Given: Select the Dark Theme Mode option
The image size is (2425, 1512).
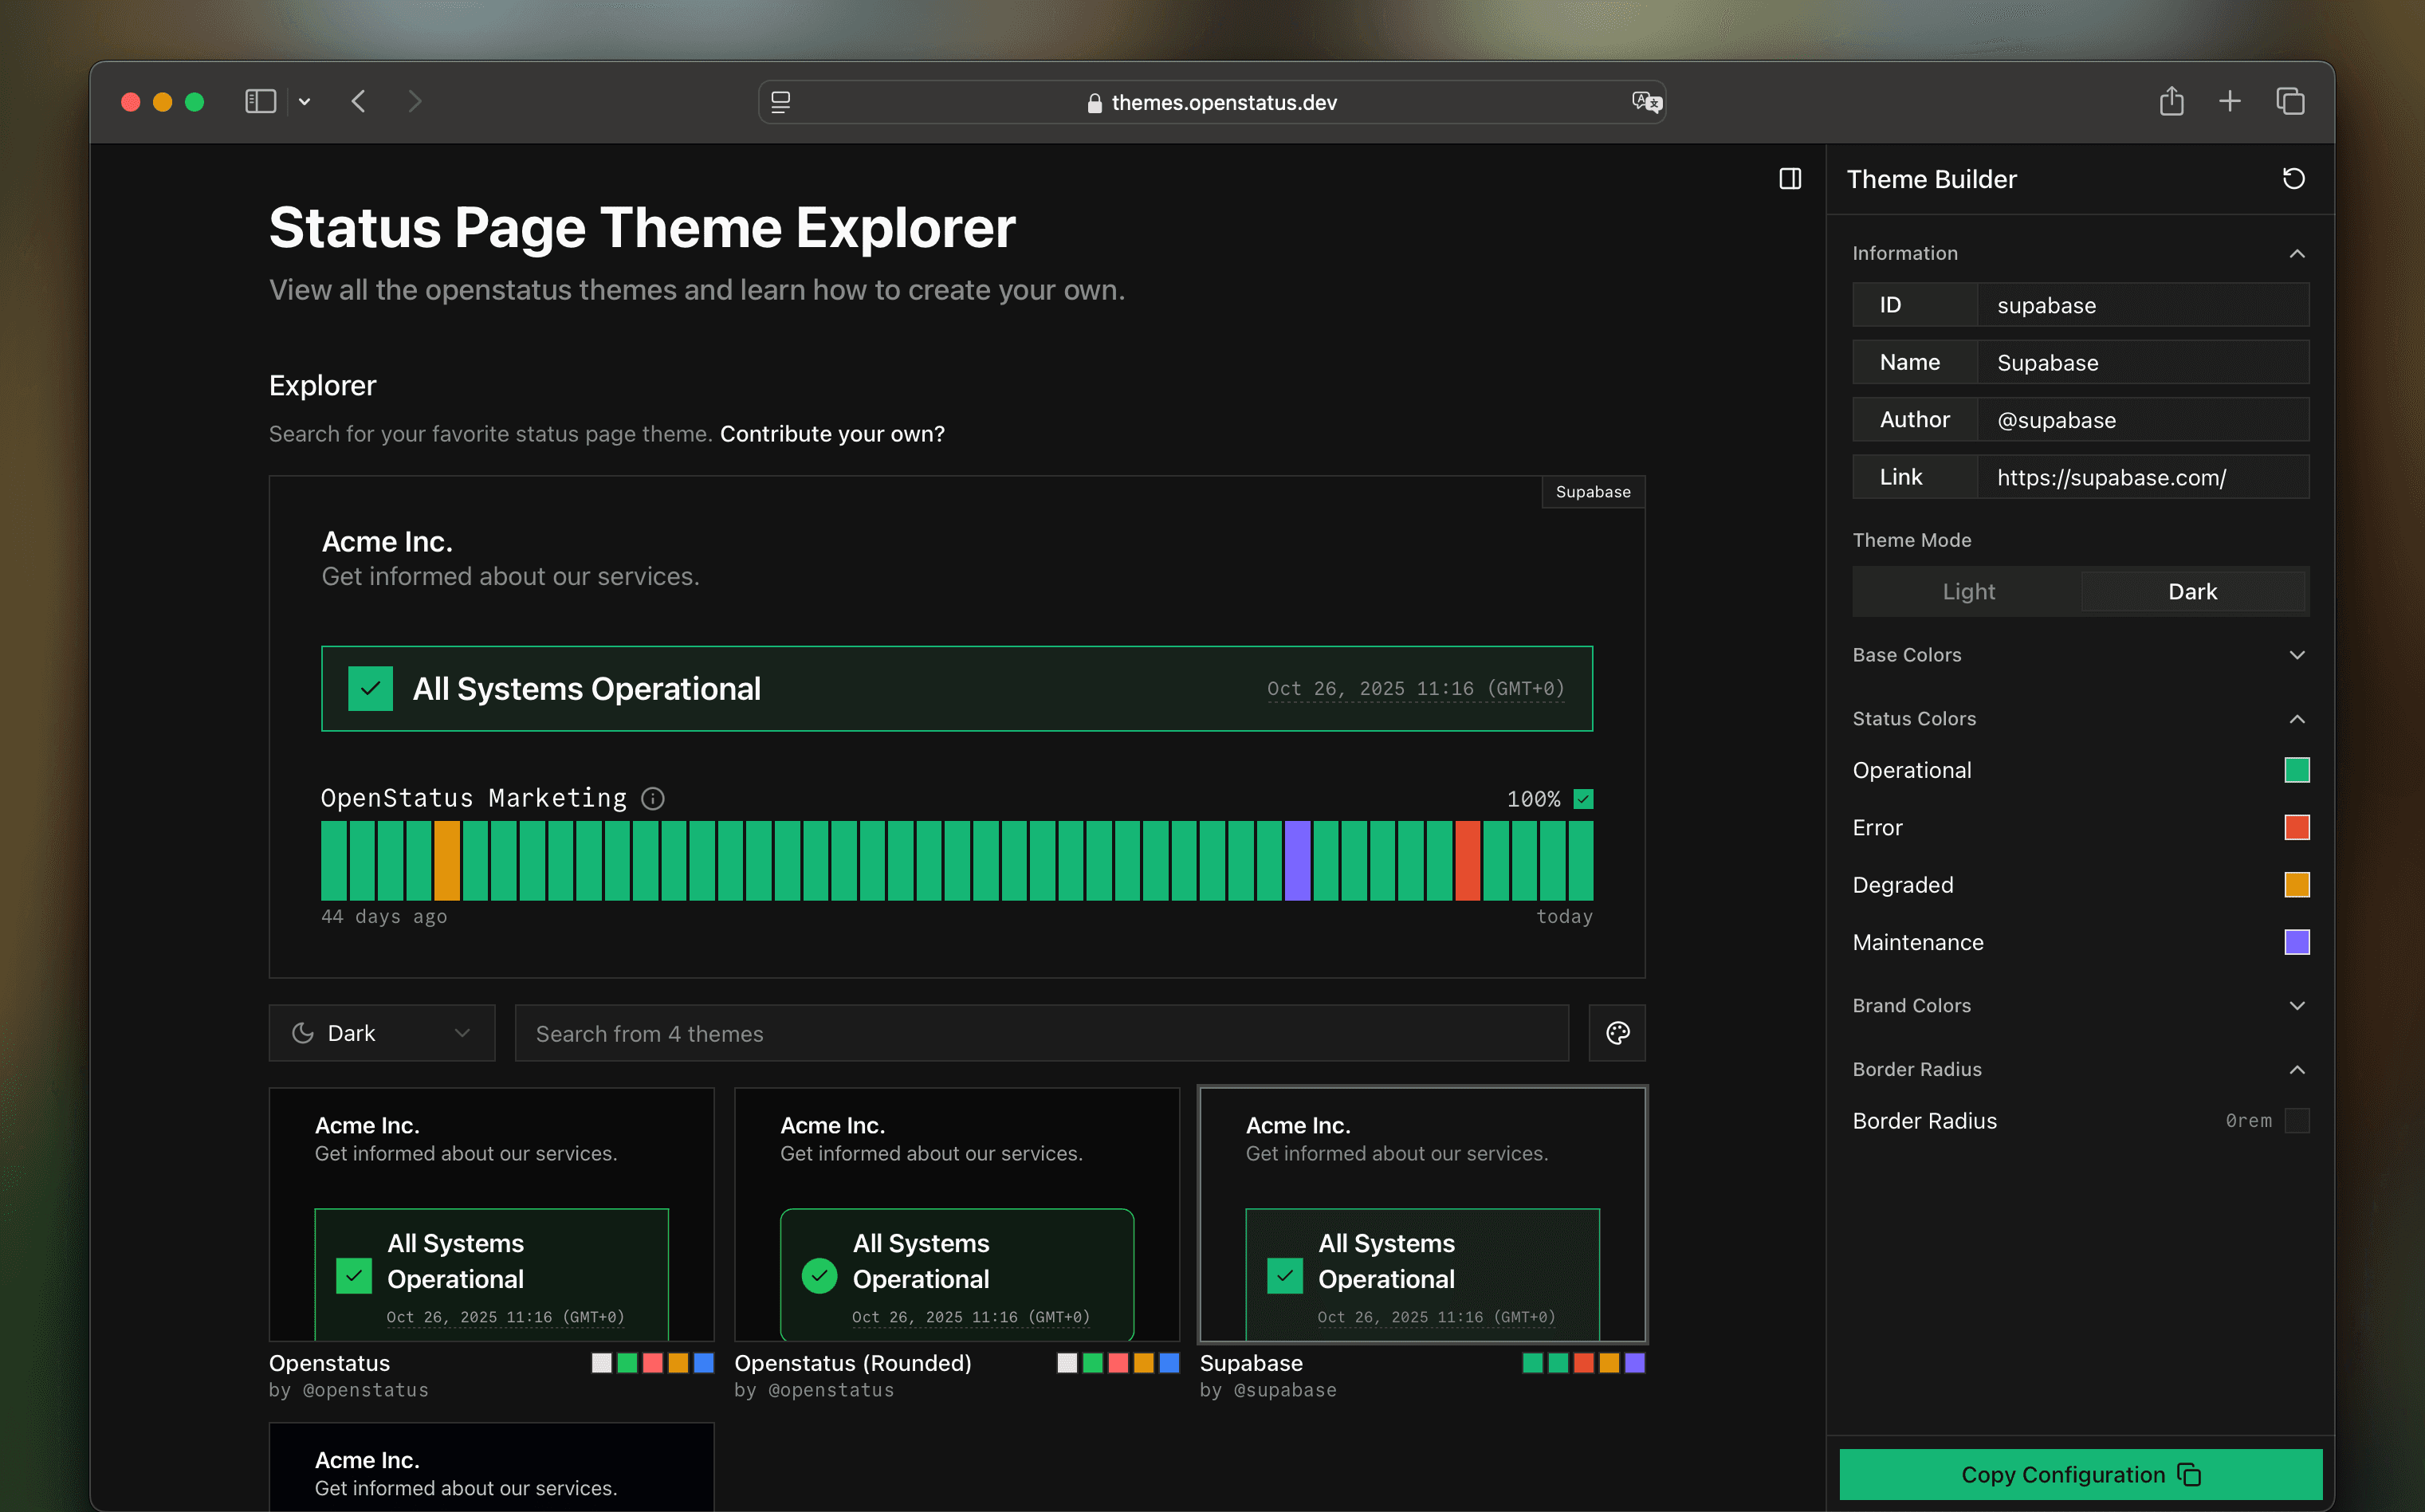Looking at the screenshot, I should coord(2192,591).
